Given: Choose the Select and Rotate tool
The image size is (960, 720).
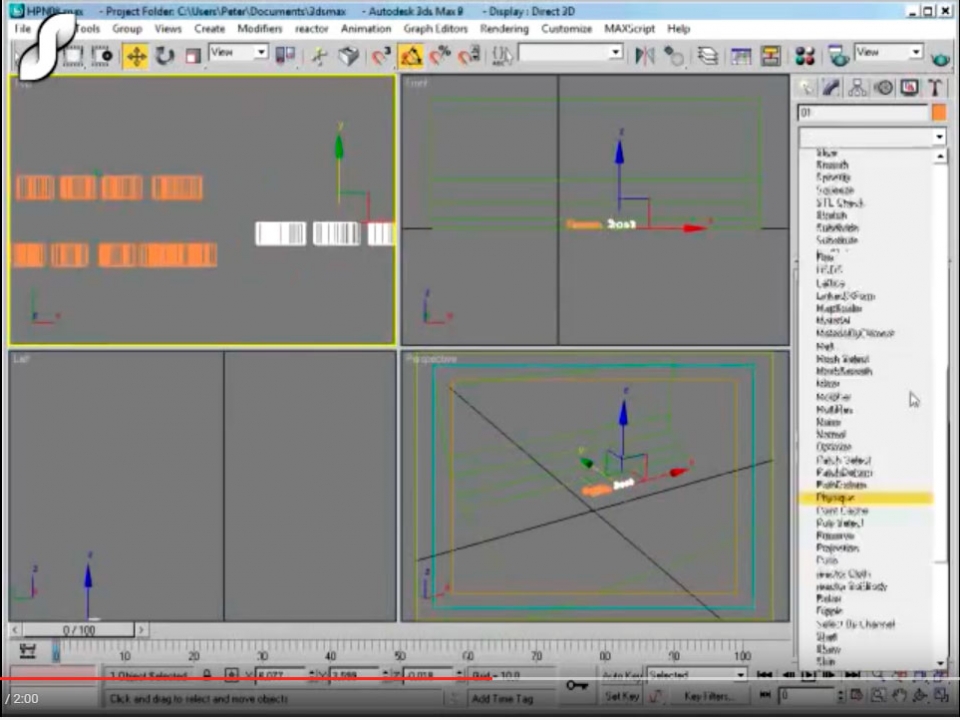Looking at the screenshot, I should (165, 56).
